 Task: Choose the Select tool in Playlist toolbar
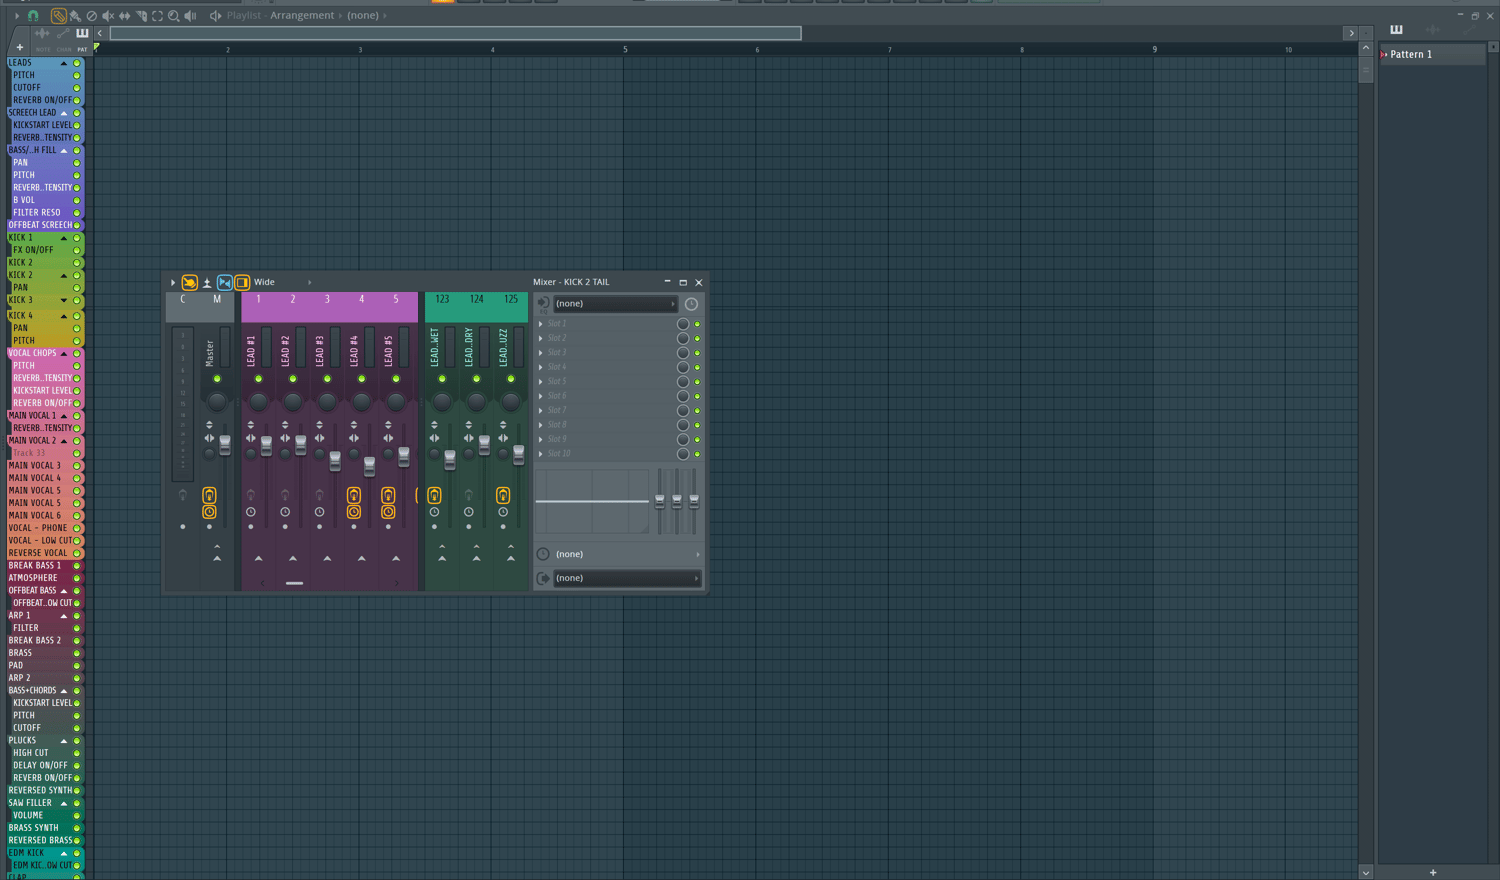[x=157, y=16]
